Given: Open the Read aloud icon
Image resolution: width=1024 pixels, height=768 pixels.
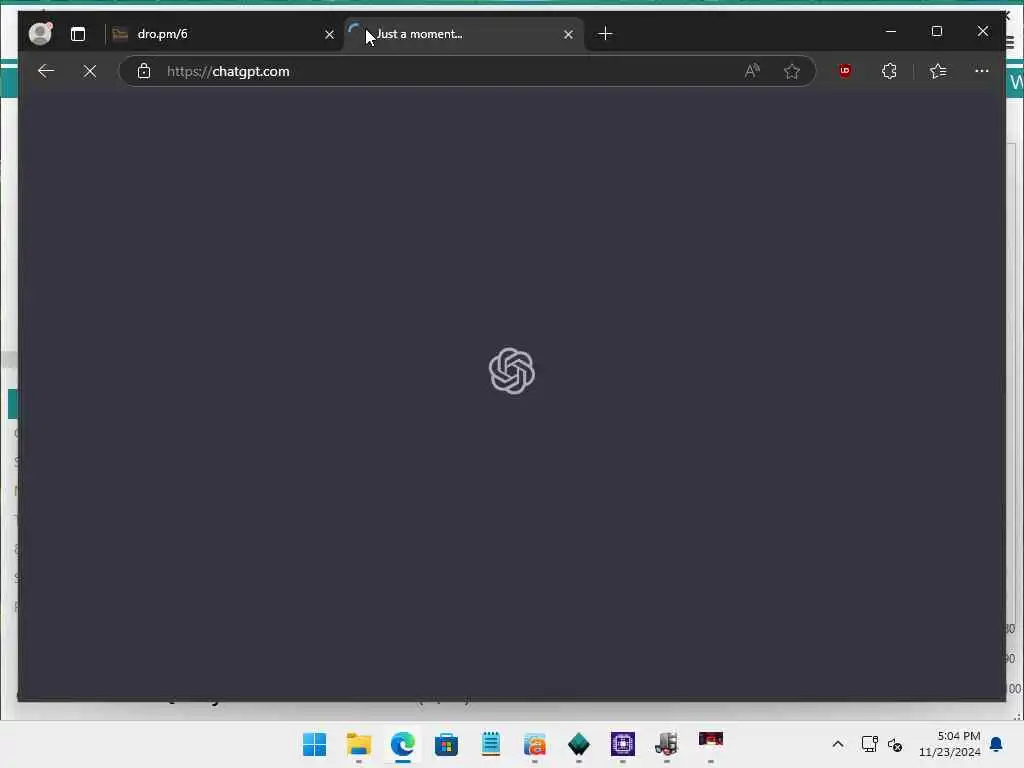Looking at the screenshot, I should (x=752, y=71).
